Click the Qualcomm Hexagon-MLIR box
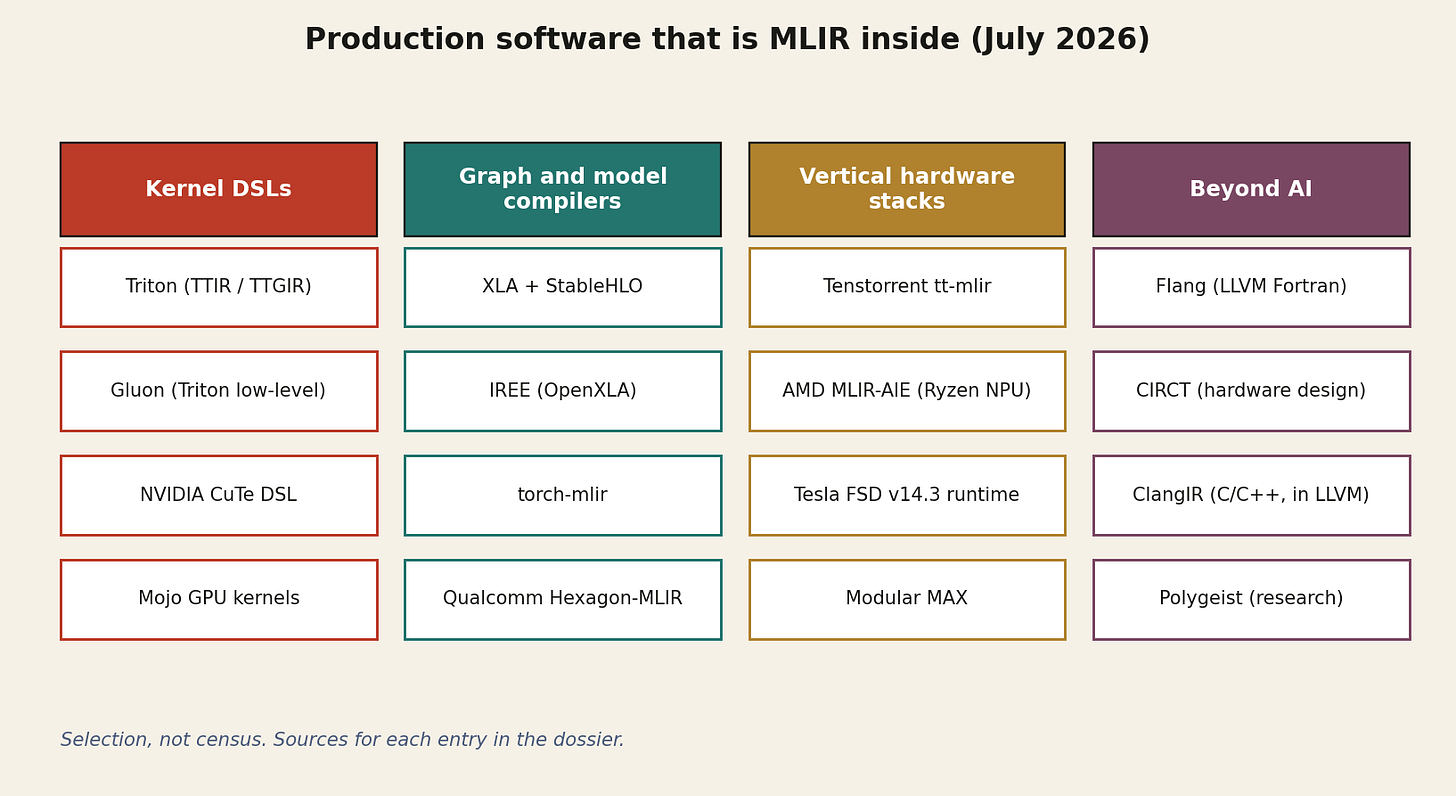This screenshot has height=796, width=1456. (x=563, y=599)
